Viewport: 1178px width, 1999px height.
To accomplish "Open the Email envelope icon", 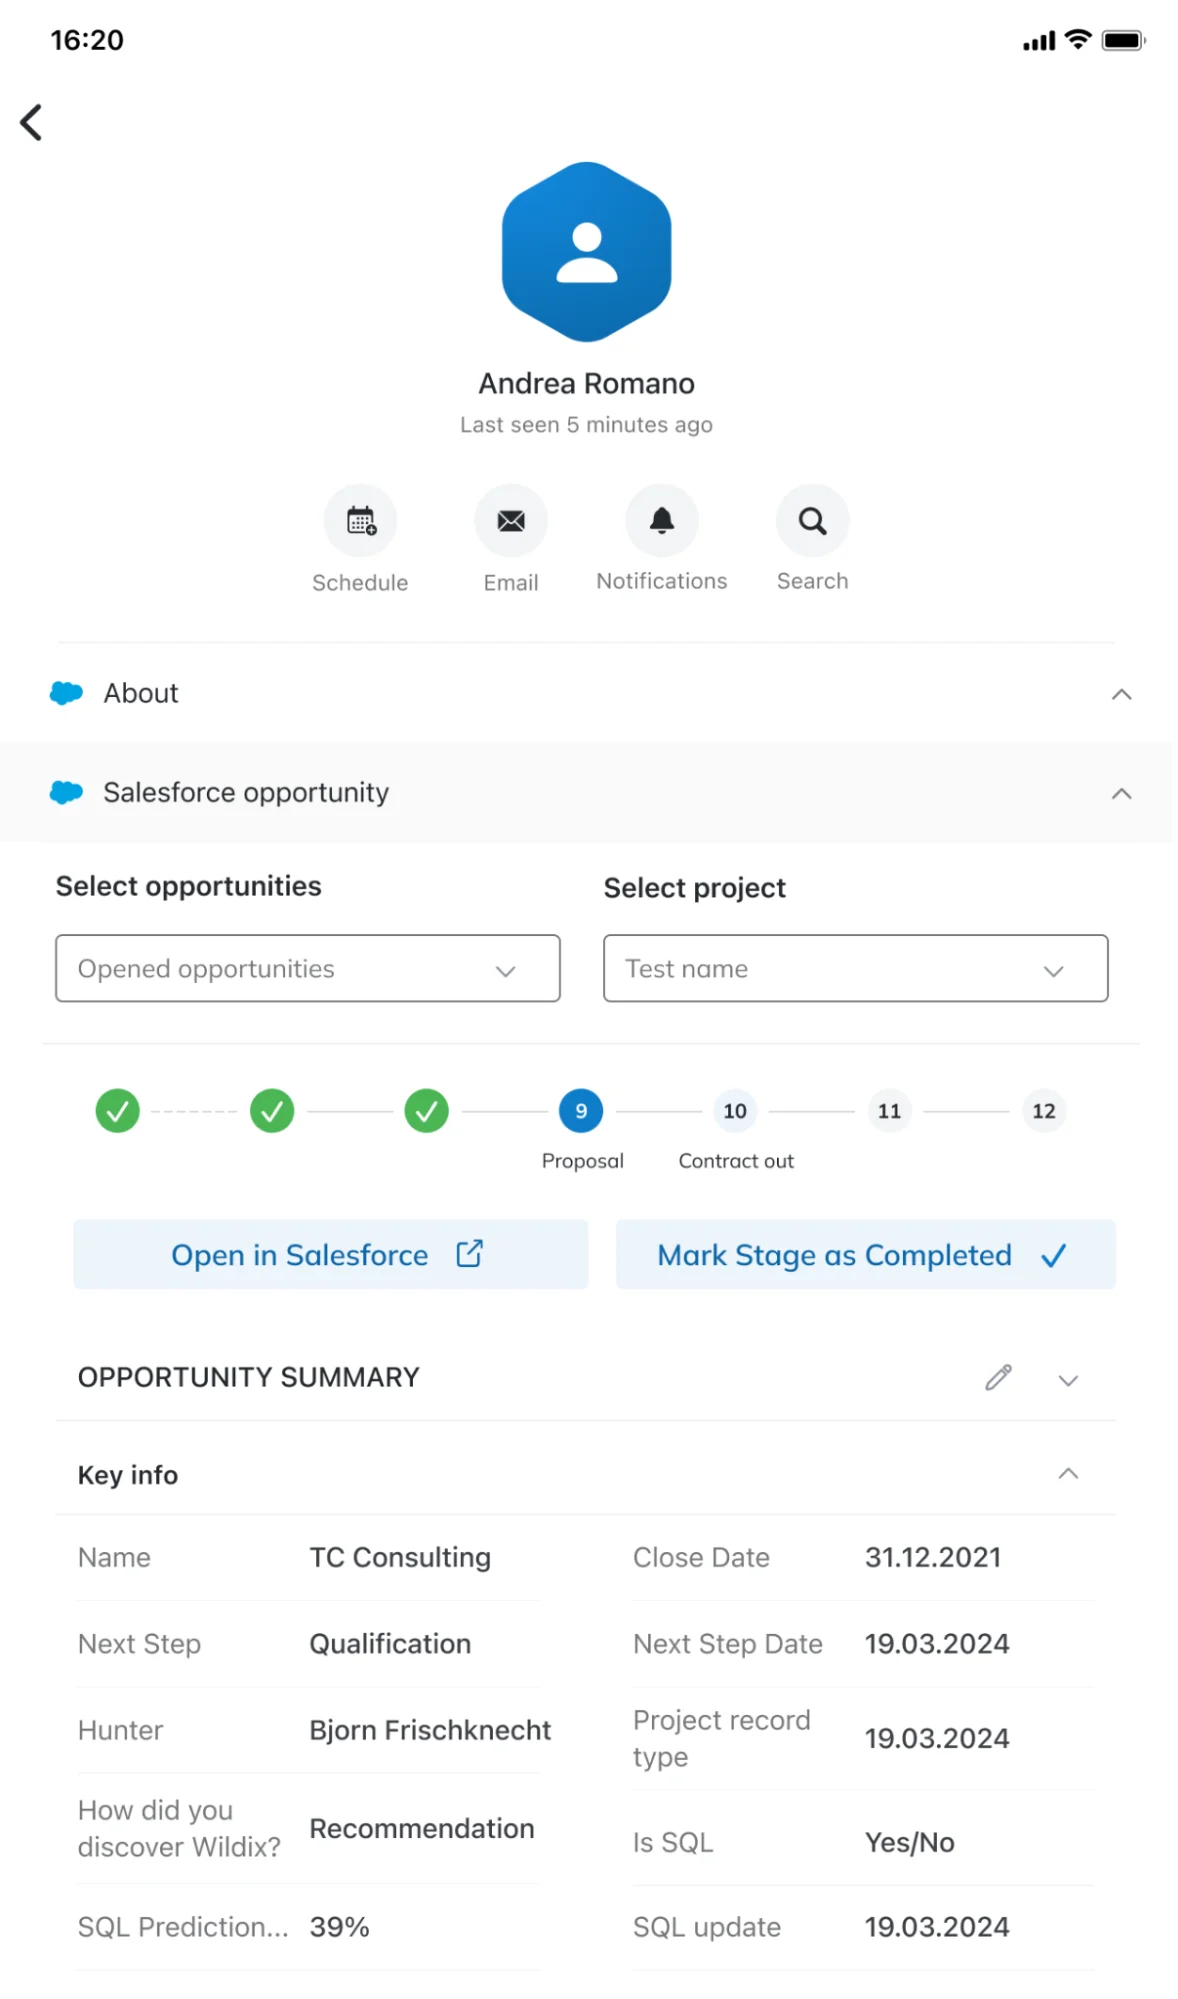I will 511,521.
